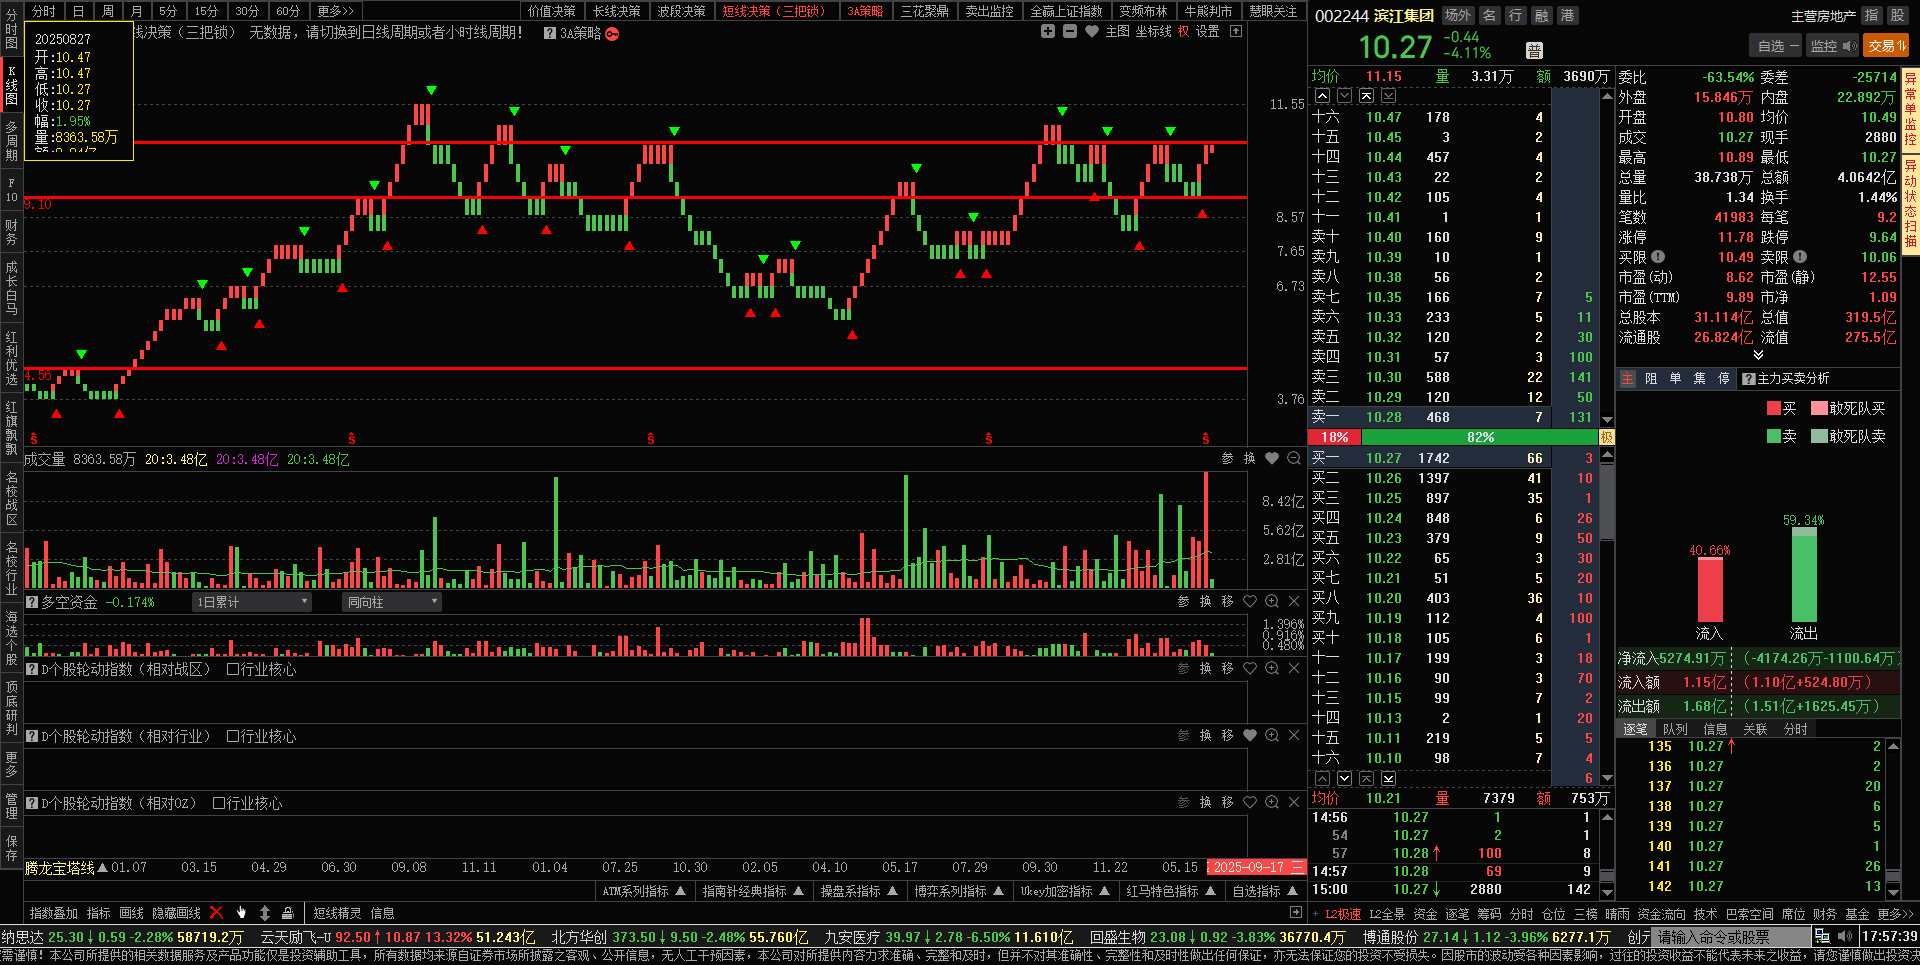Screen dimensions: 1920x965
Task: Click 交易 trade button
Action: (x=1886, y=45)
